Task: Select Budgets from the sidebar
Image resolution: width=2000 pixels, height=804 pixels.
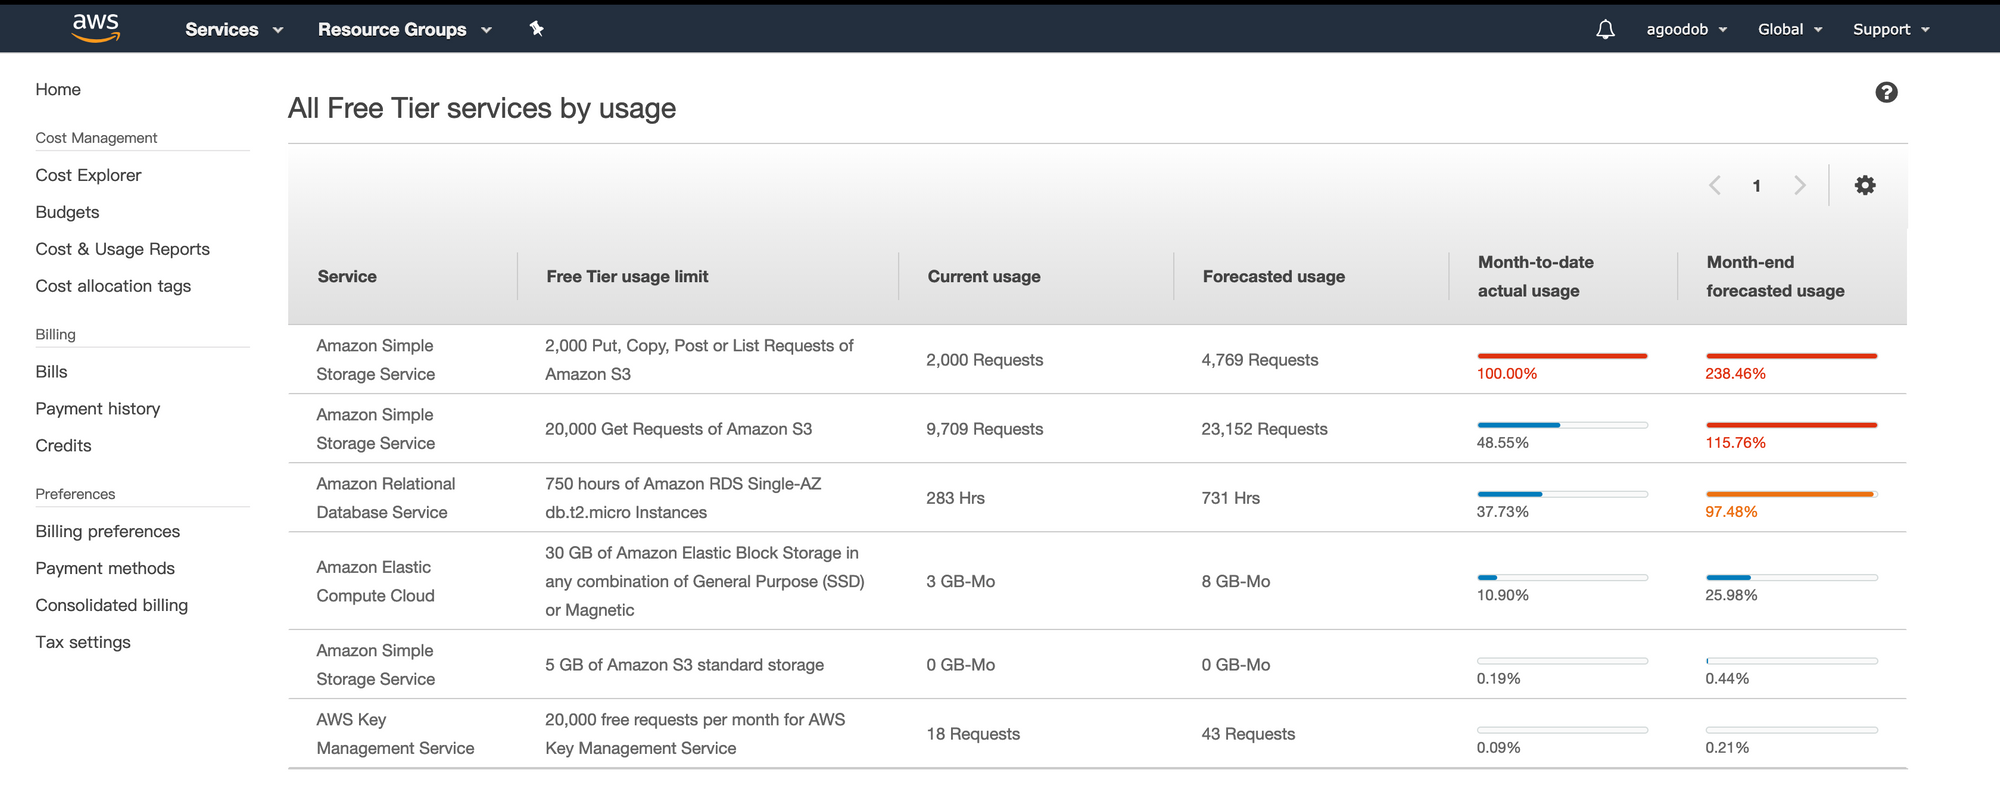Action: [67, 212]
